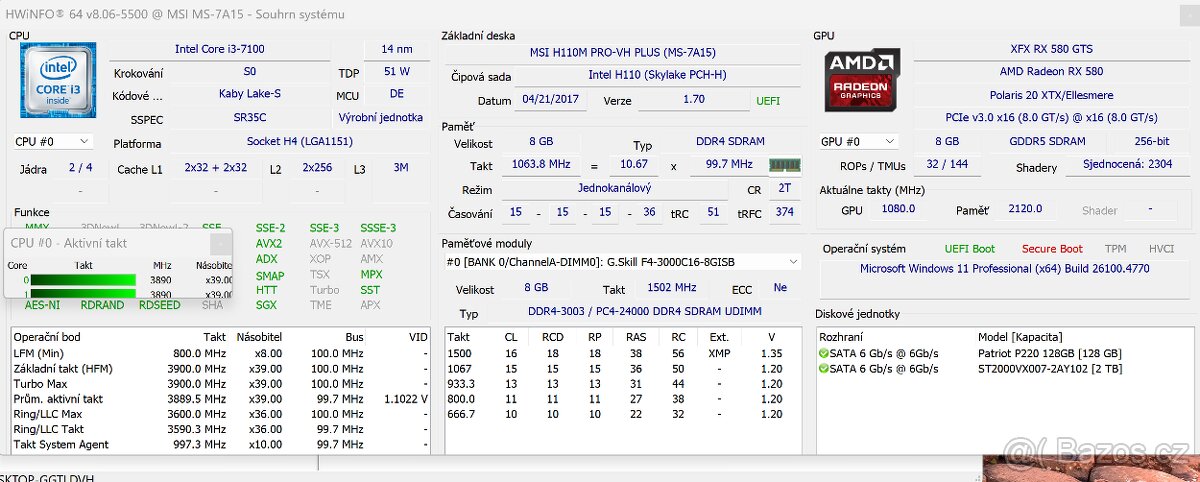Screen dimensions: 1200x482
Task: Click the green check icon beside ST2000VX007
Action: 823,368
